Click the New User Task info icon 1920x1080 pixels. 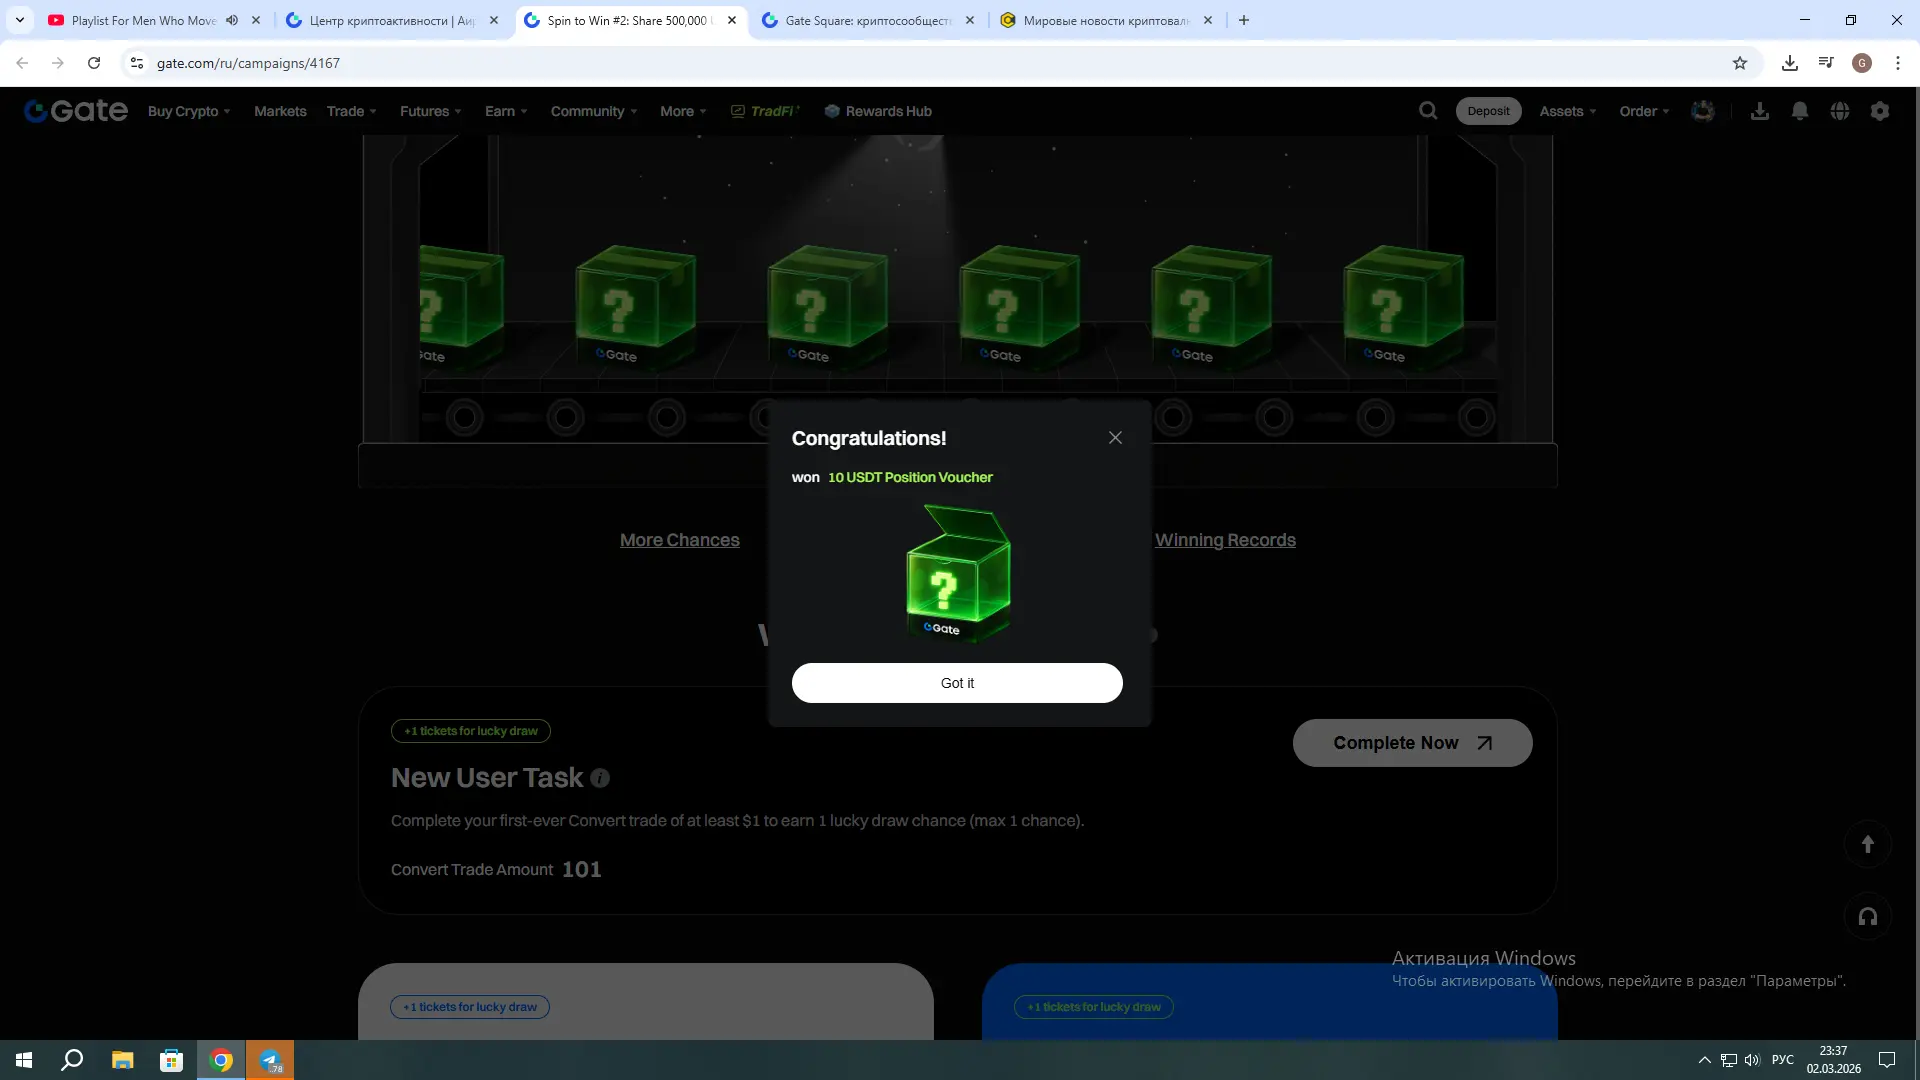point(600,778)
